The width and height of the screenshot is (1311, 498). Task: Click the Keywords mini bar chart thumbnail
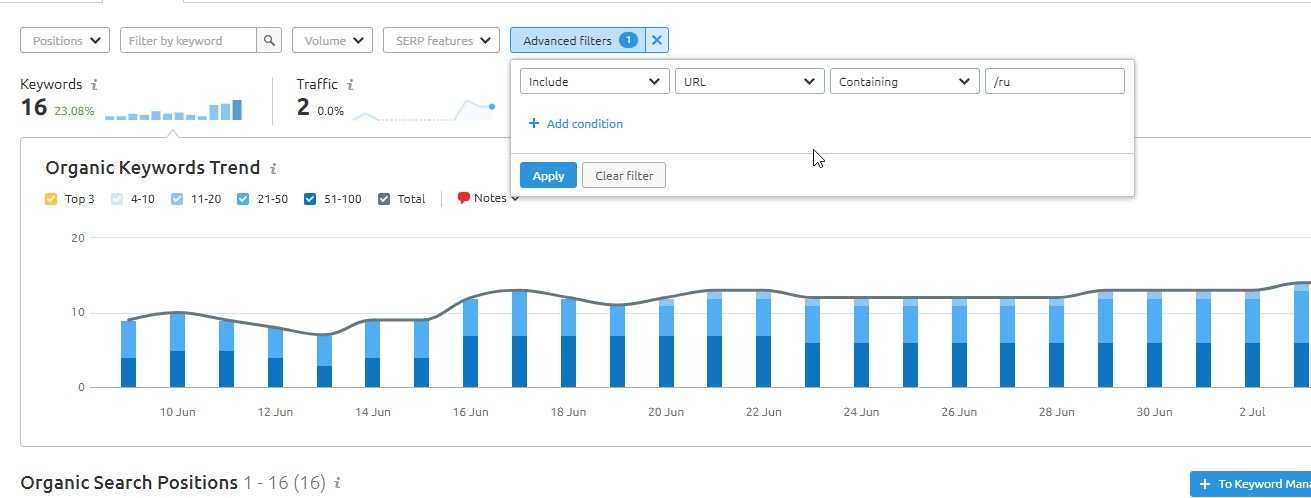(173, 110)
